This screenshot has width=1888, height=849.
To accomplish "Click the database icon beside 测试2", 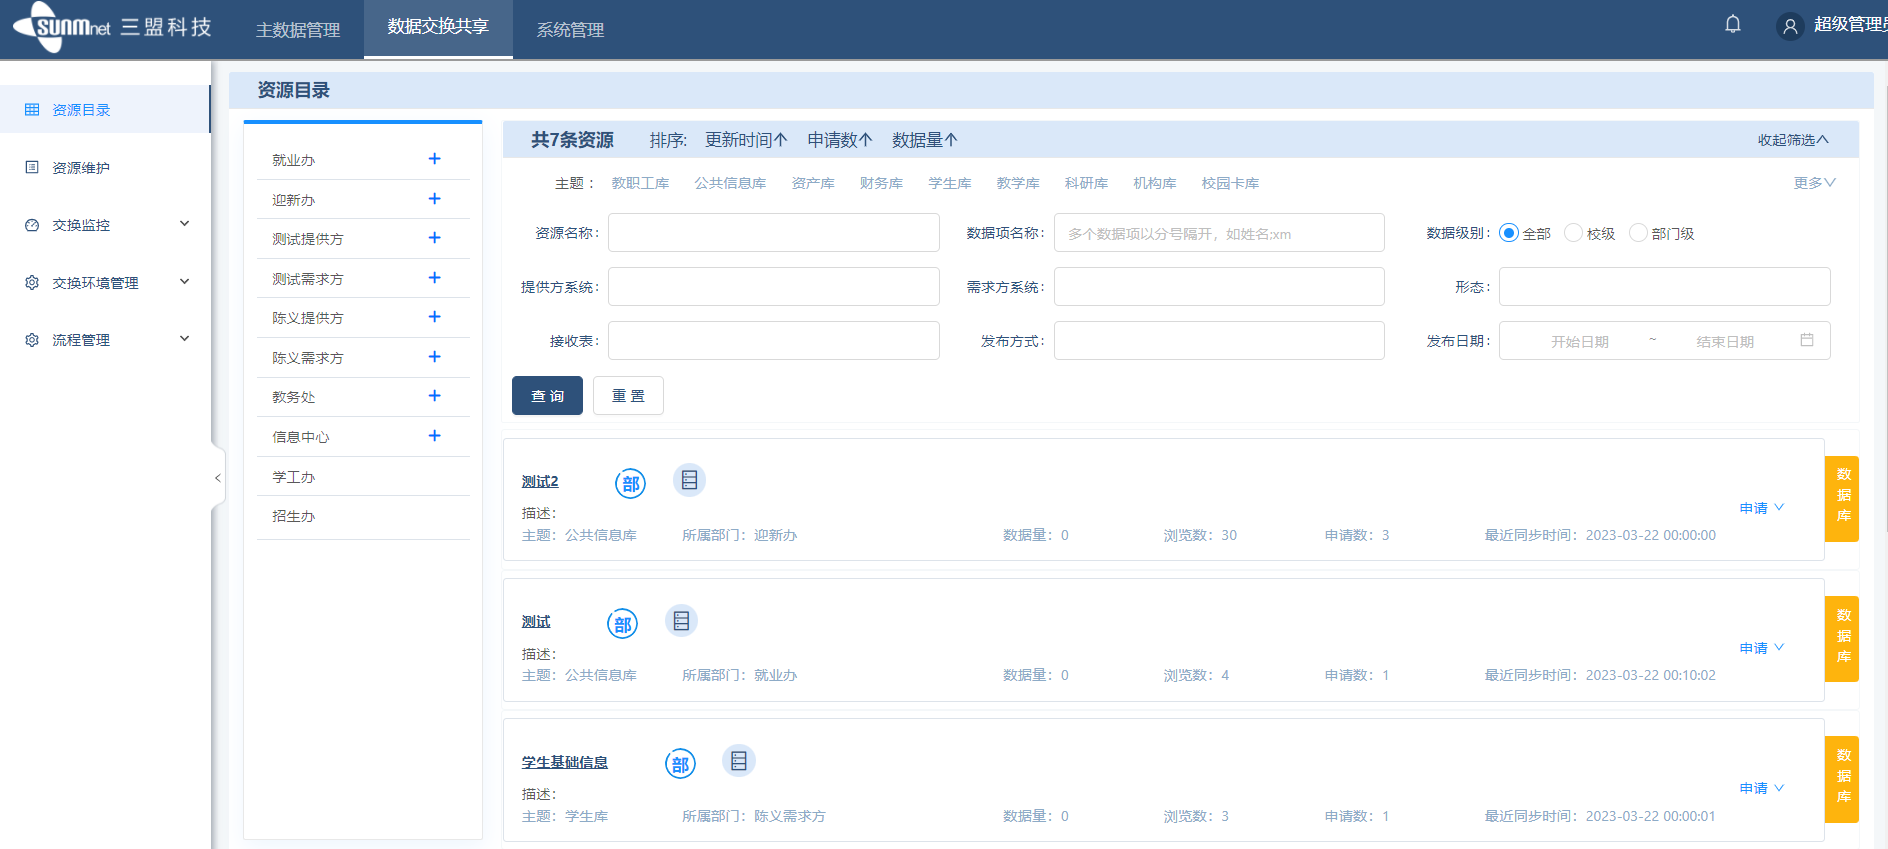I will point(689,481).
